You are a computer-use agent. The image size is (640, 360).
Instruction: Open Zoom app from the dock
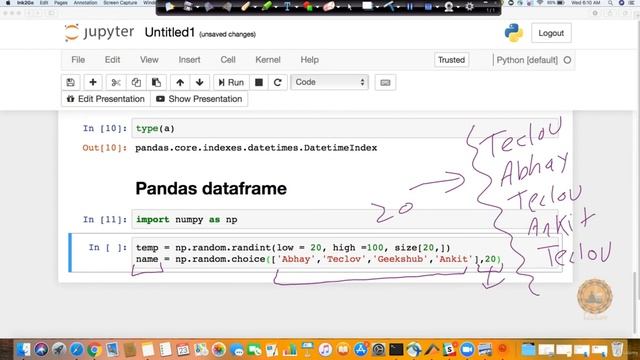[467, 349]
